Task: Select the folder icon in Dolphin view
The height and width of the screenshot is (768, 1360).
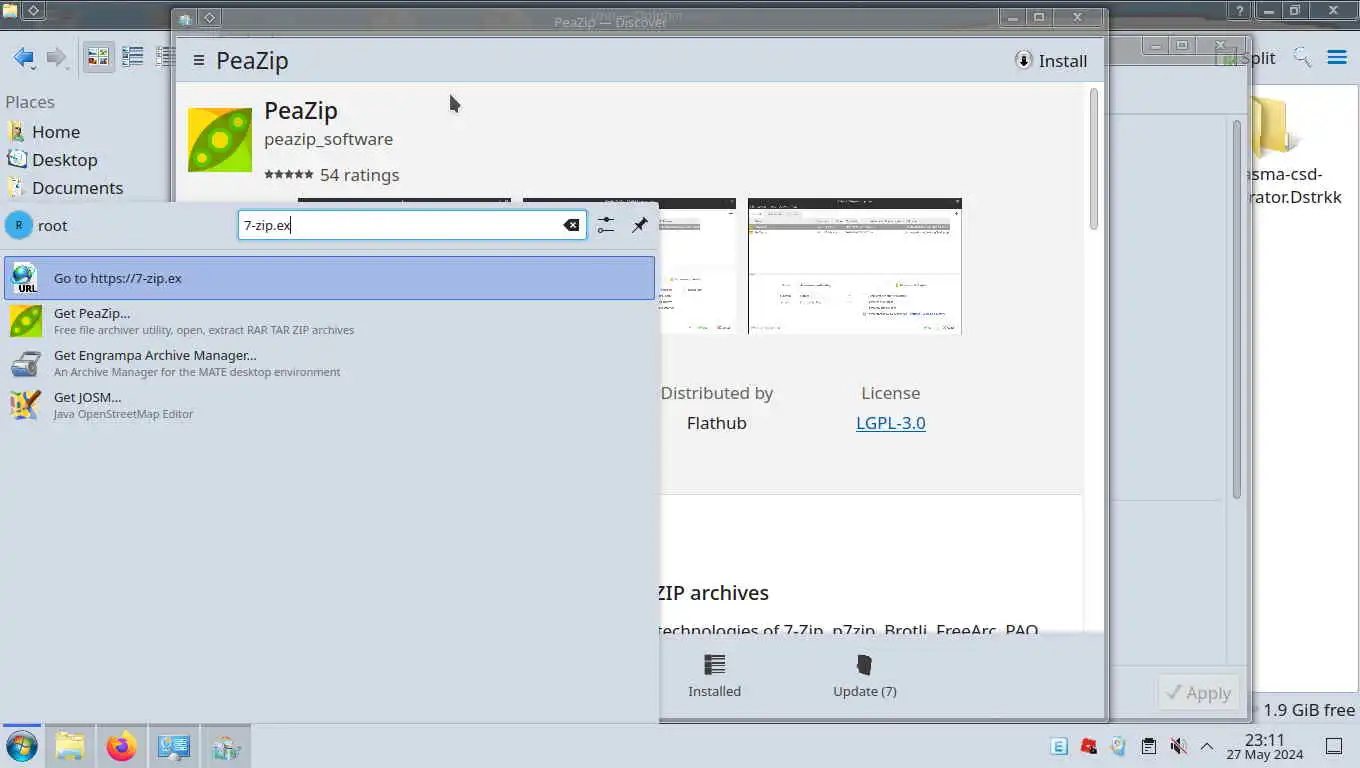Action: (1275, 127)
